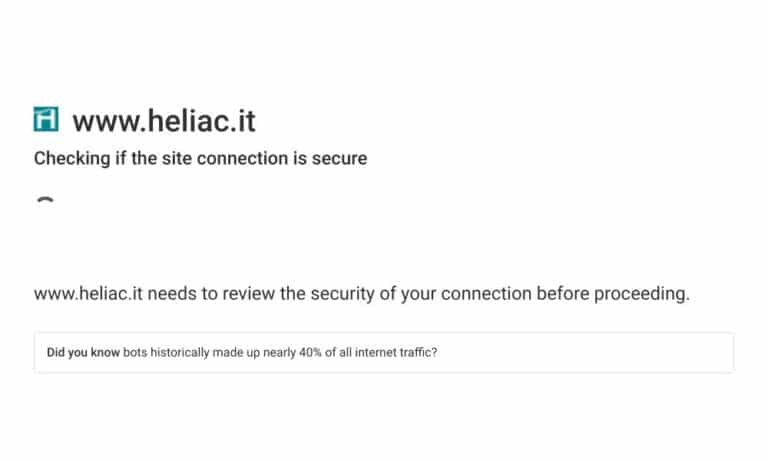Click the spinning loading indicator
This screenshot has height=461, width=768.
click(46, 200)
